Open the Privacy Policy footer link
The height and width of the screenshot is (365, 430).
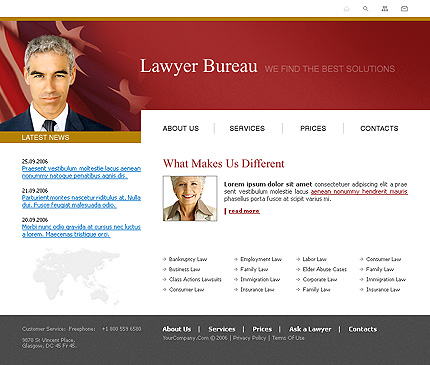(249, 338)
